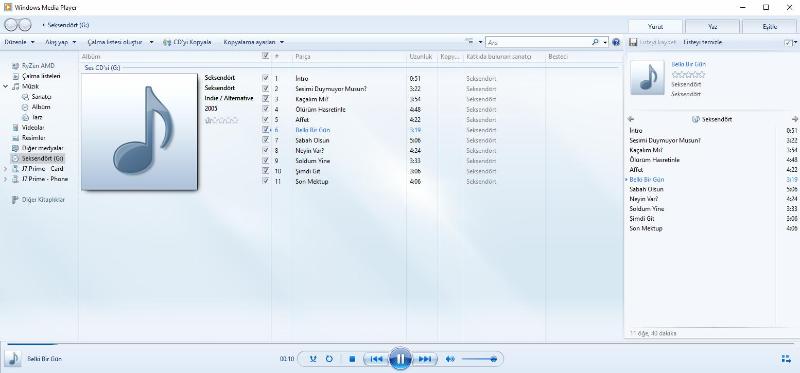Adjust the volume slider
Viewport: 800px width, 373px height.
[x=480, y=359]
